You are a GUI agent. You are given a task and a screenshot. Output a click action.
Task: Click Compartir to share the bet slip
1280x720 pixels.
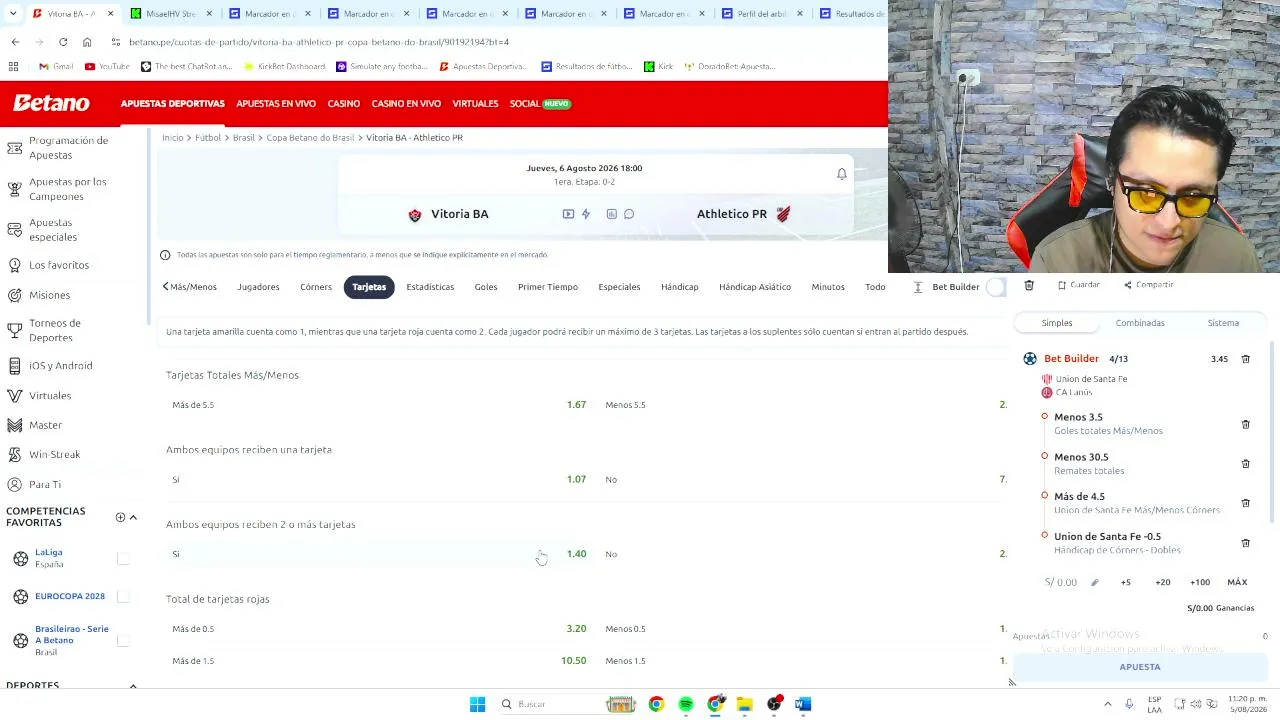click(1149, 285)
